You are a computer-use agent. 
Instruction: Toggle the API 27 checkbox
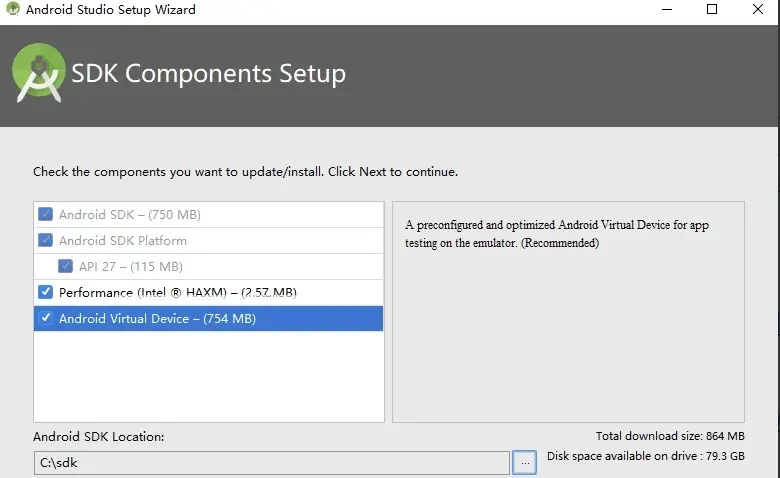point(65,266)
